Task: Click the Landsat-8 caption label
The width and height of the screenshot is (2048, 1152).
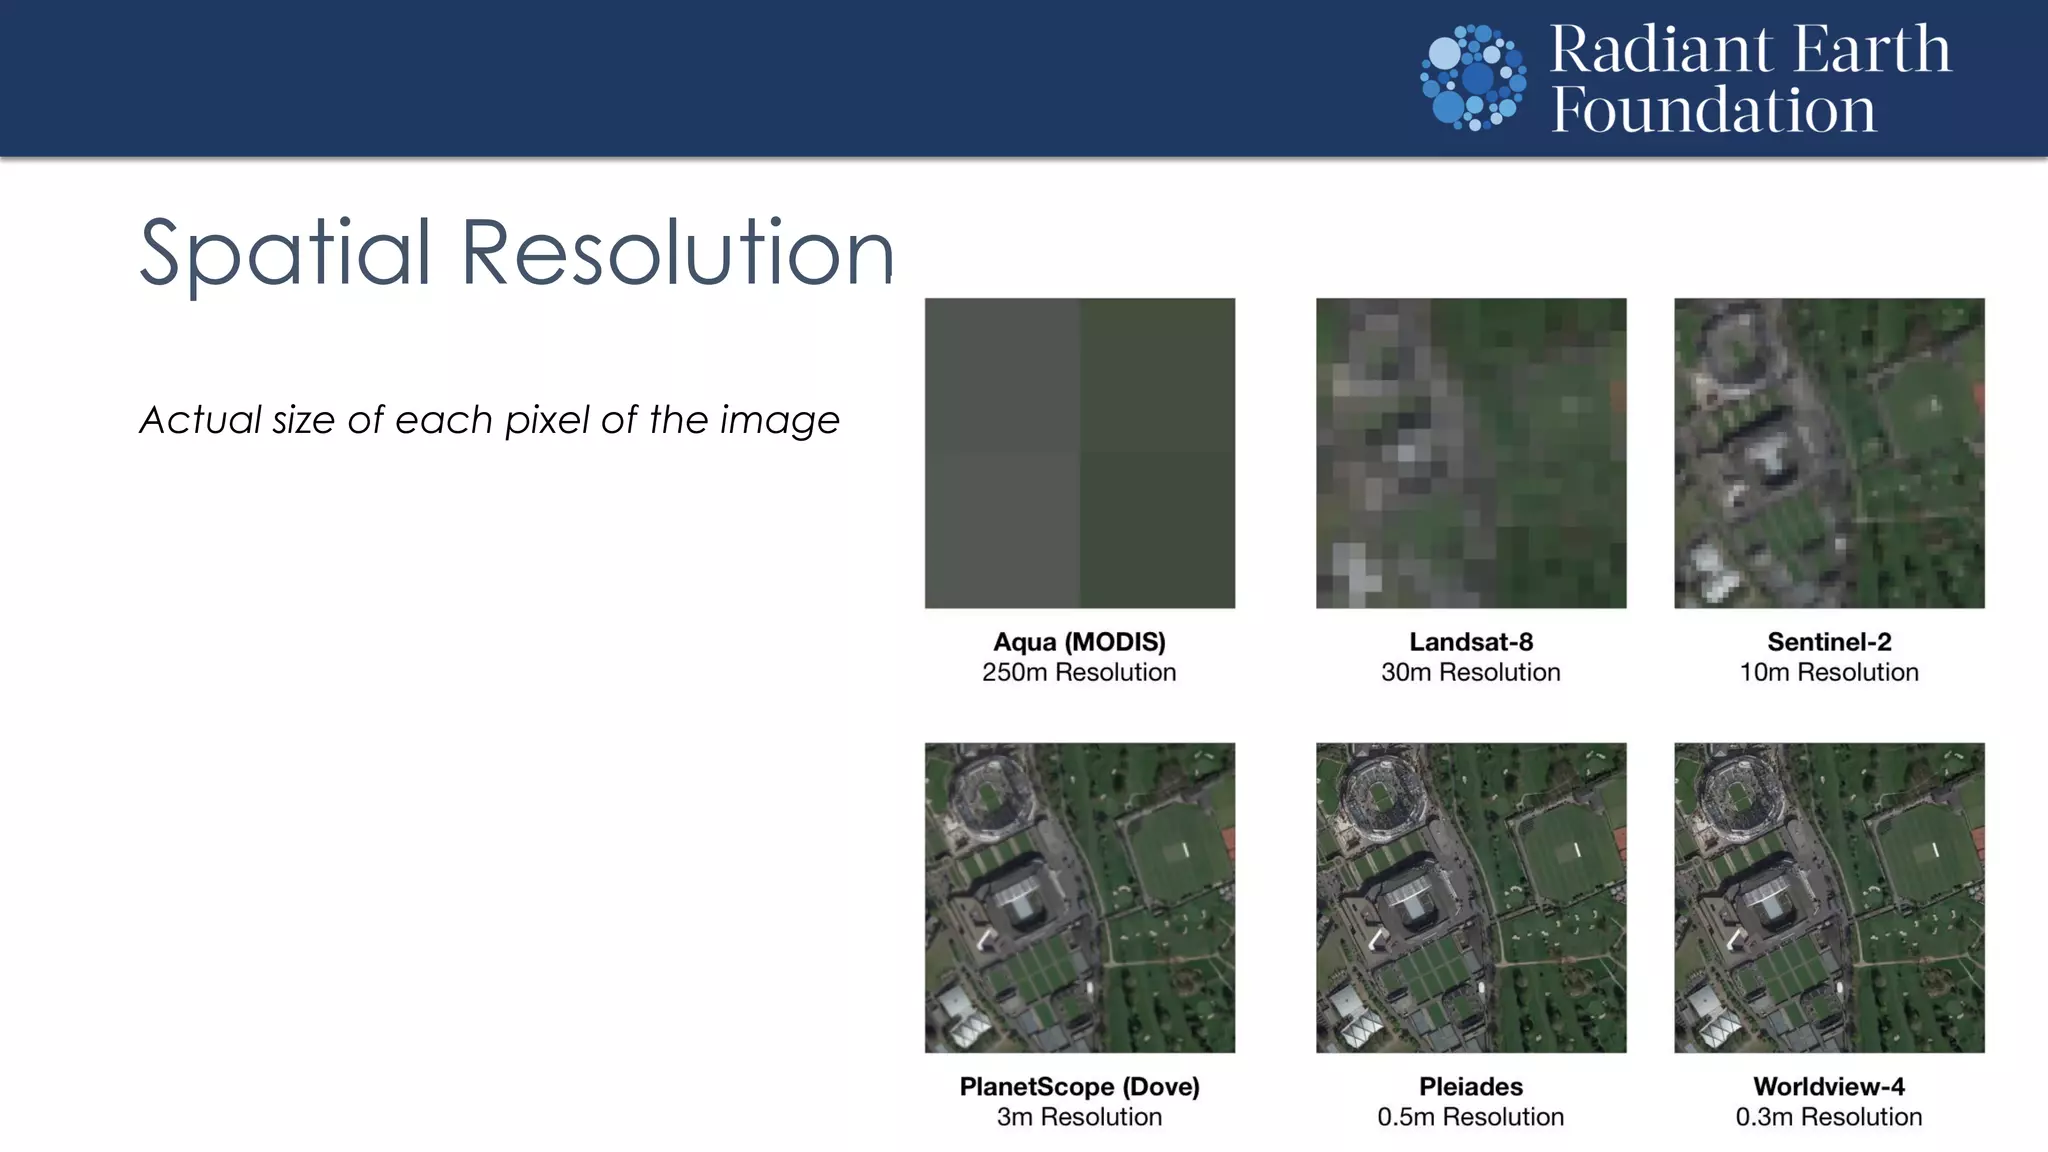Action: tap(1471, 642)
